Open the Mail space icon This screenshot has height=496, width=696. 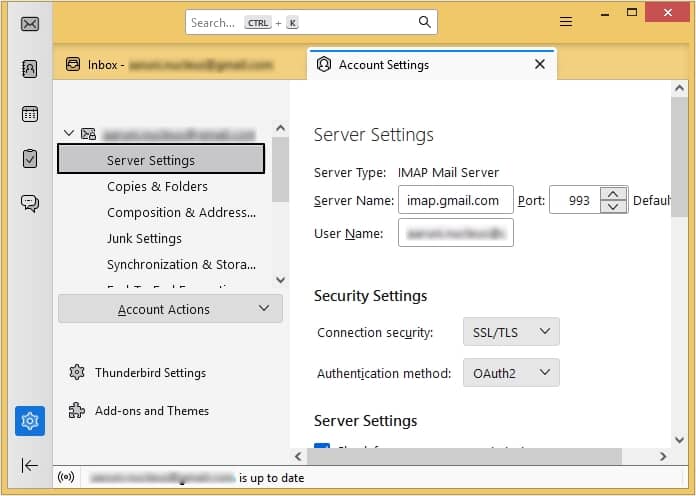click(30, 24)
